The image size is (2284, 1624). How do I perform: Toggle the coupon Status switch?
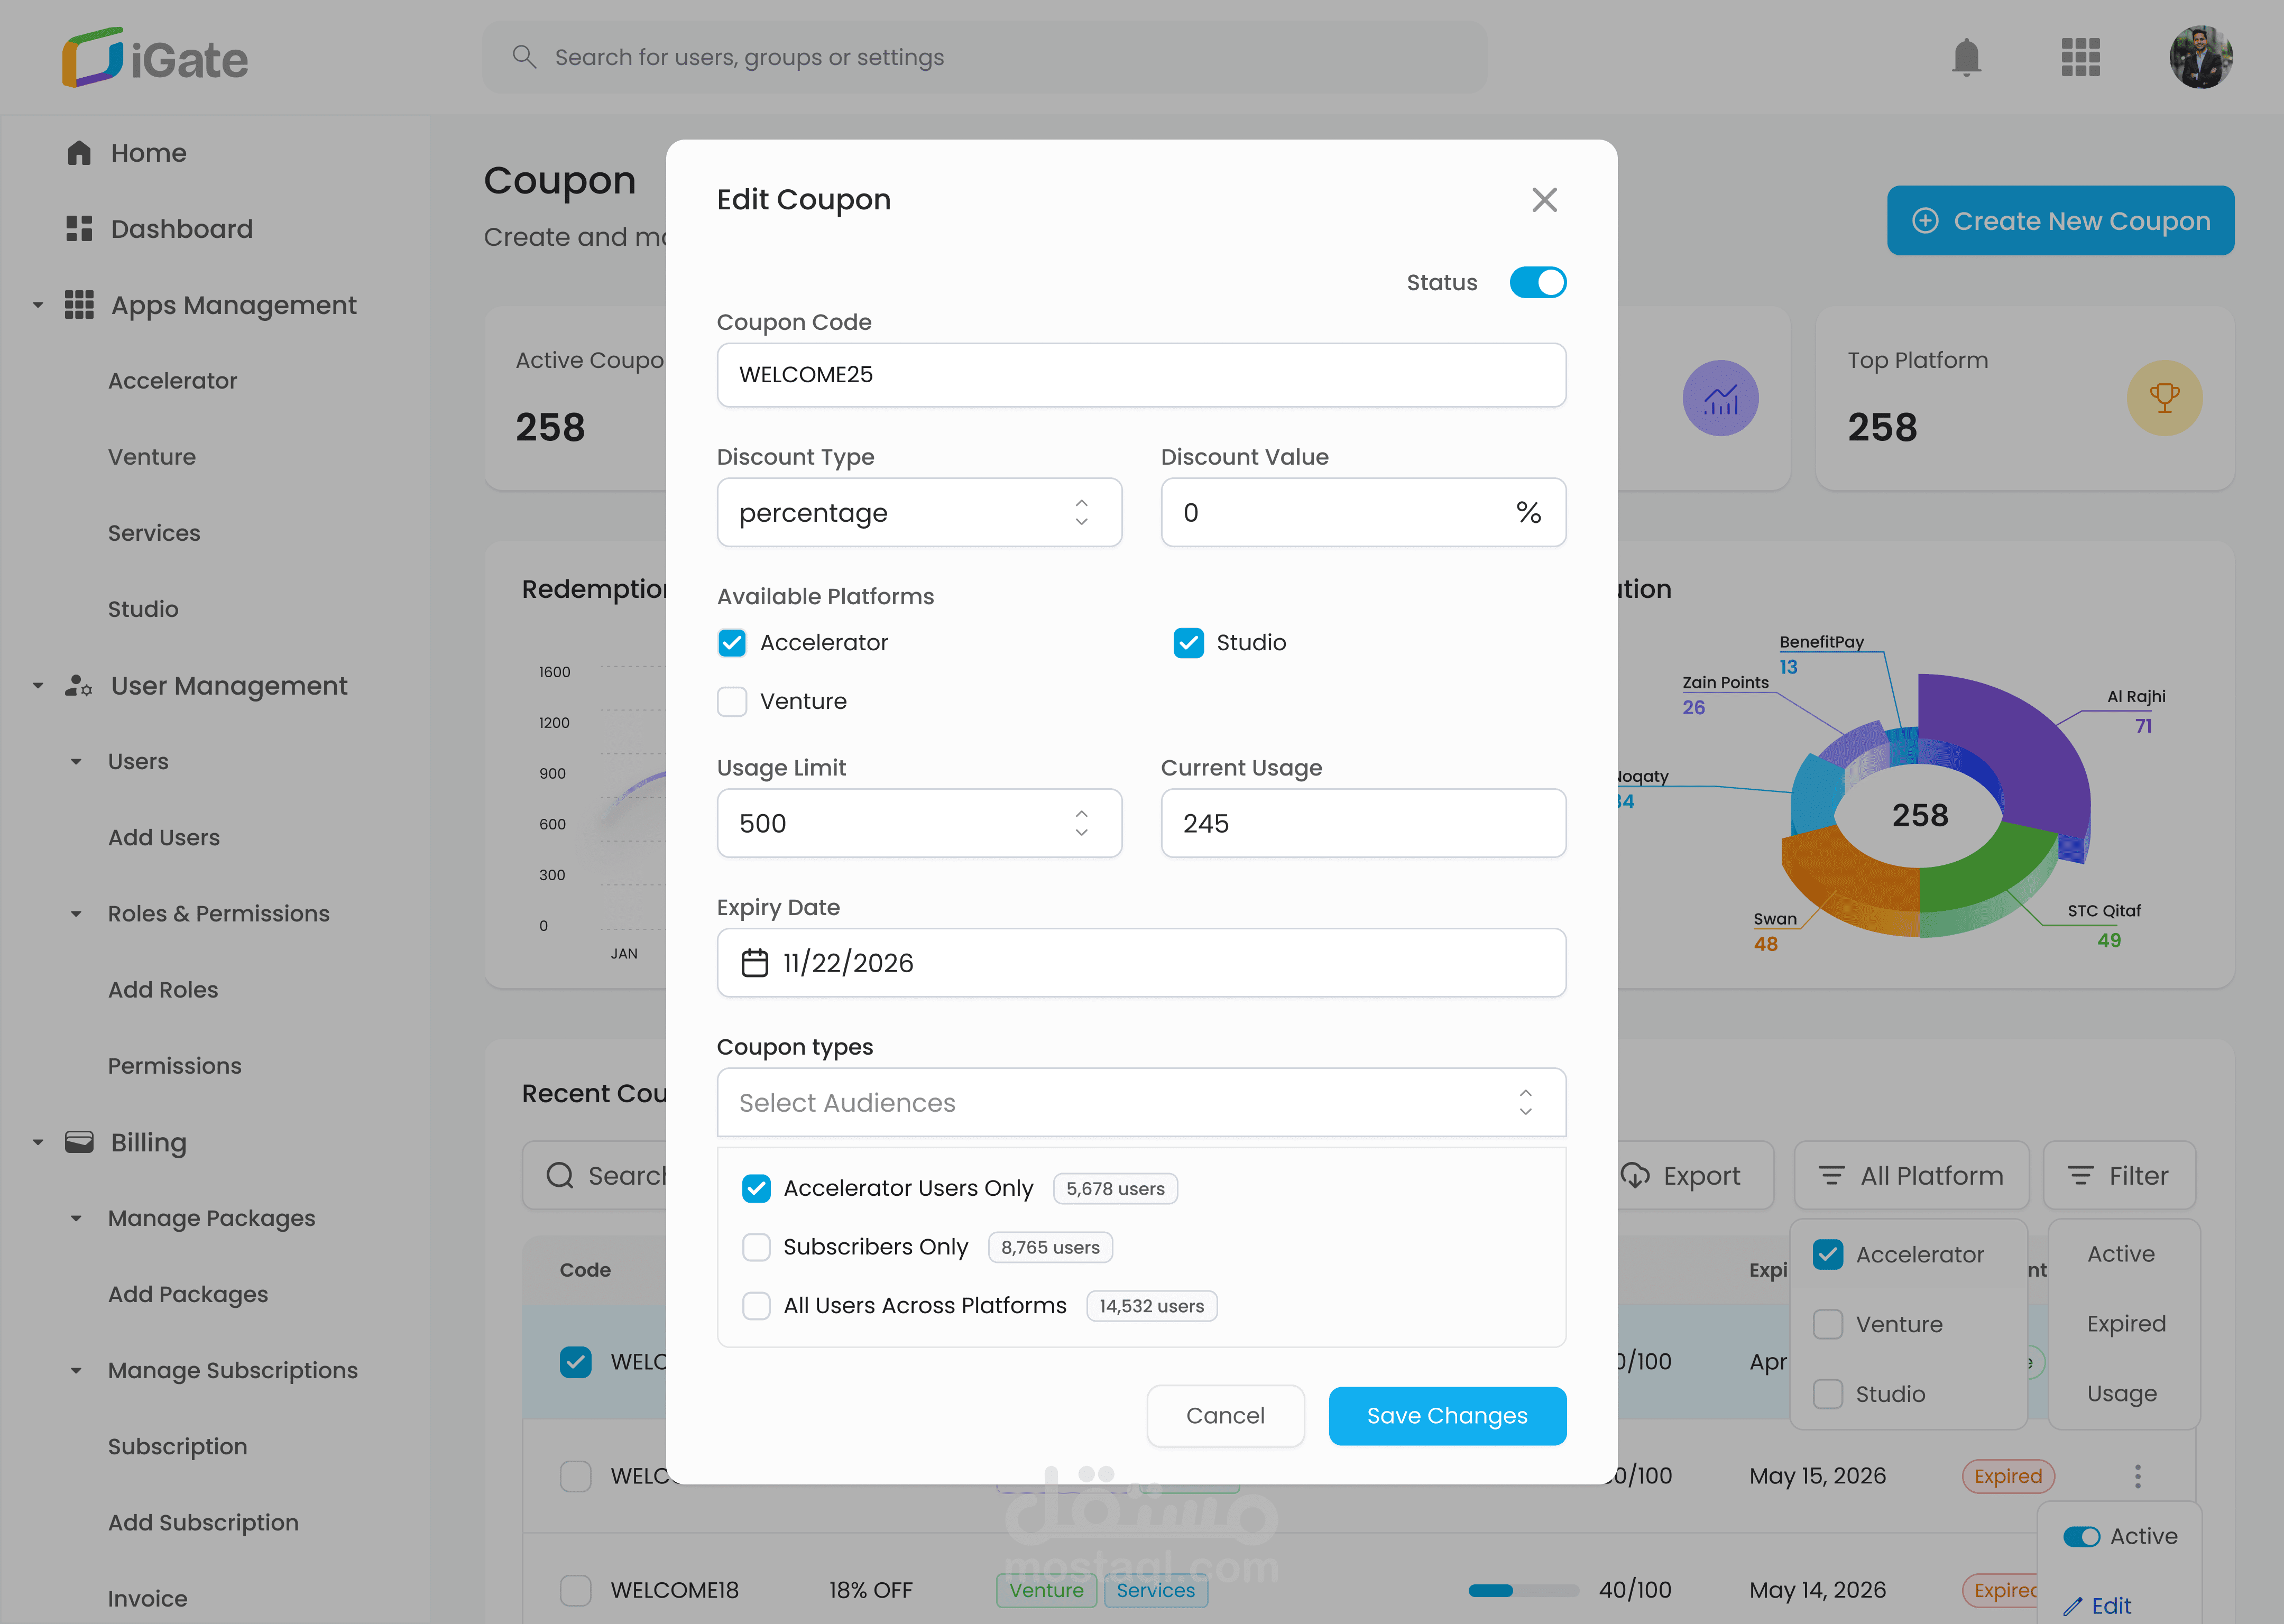(x=1537, y=283)
